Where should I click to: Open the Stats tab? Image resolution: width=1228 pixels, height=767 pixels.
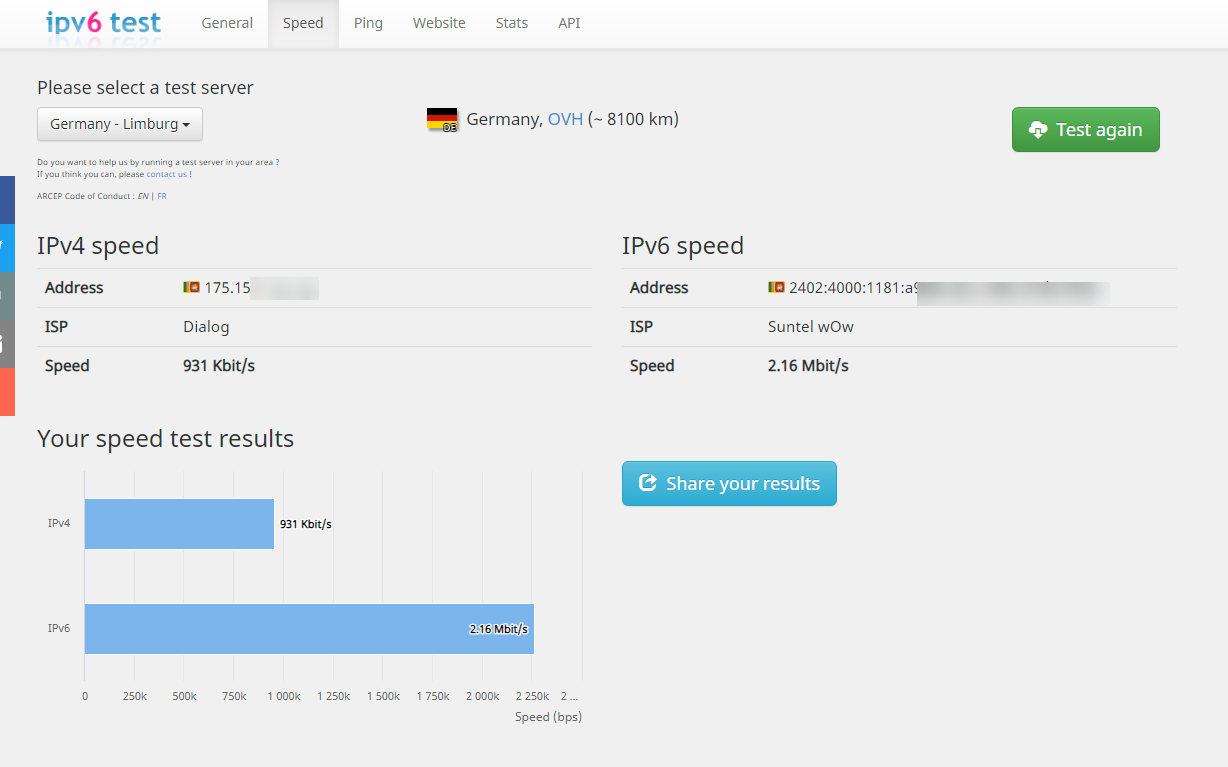coord(511,23)
